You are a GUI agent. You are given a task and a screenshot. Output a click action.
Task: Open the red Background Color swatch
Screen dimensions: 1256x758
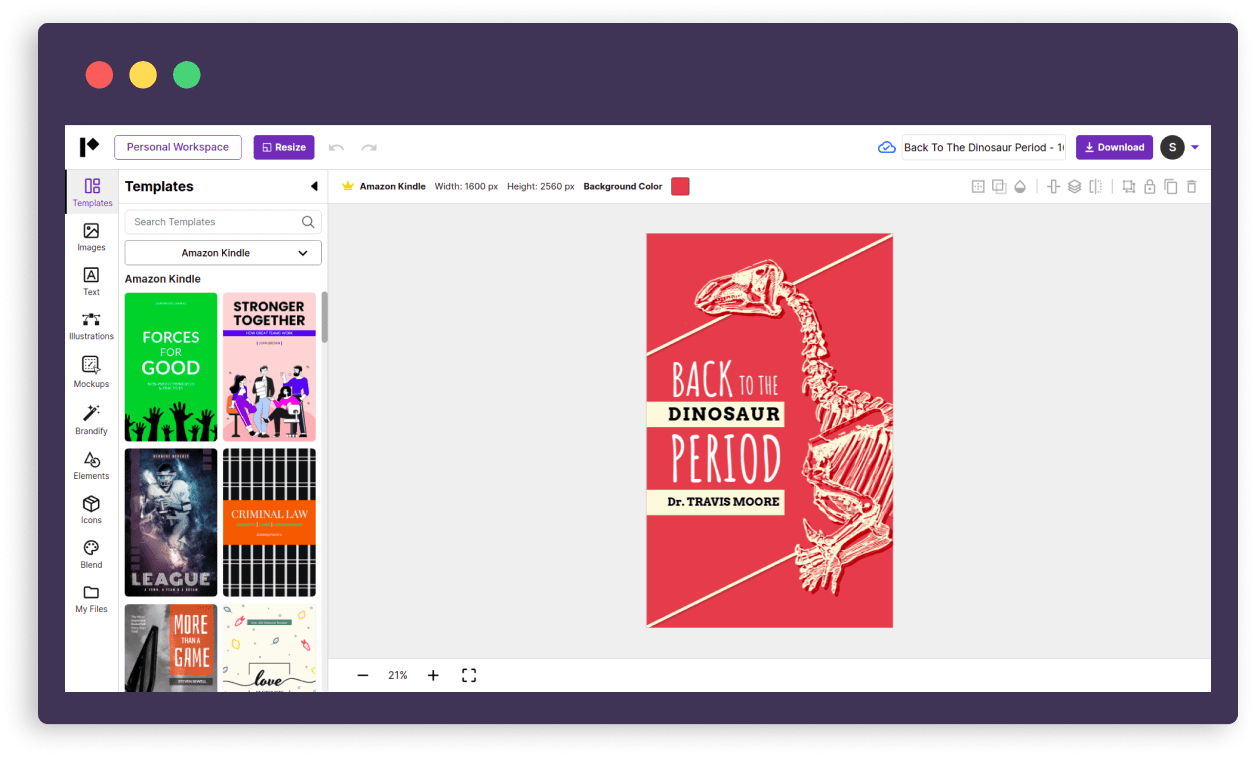[680, 187]
